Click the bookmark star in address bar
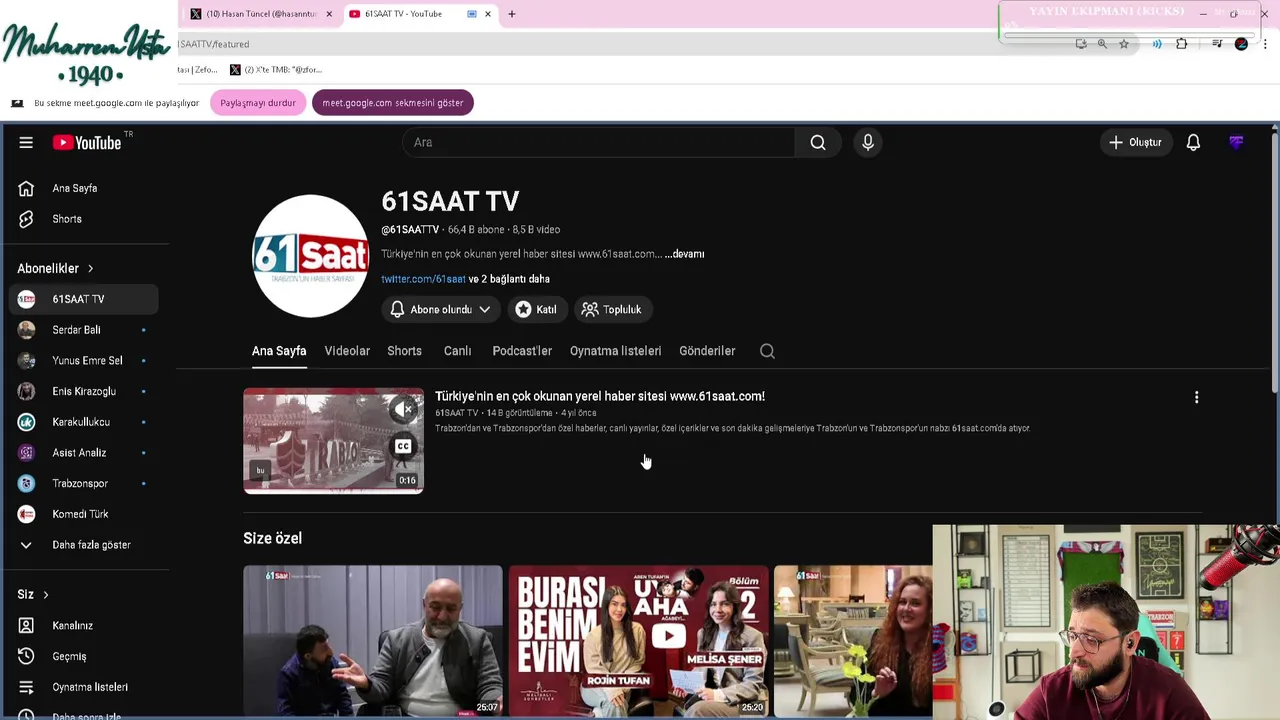The height and width of the screenshot is (720, 1280). point(1124,44)
